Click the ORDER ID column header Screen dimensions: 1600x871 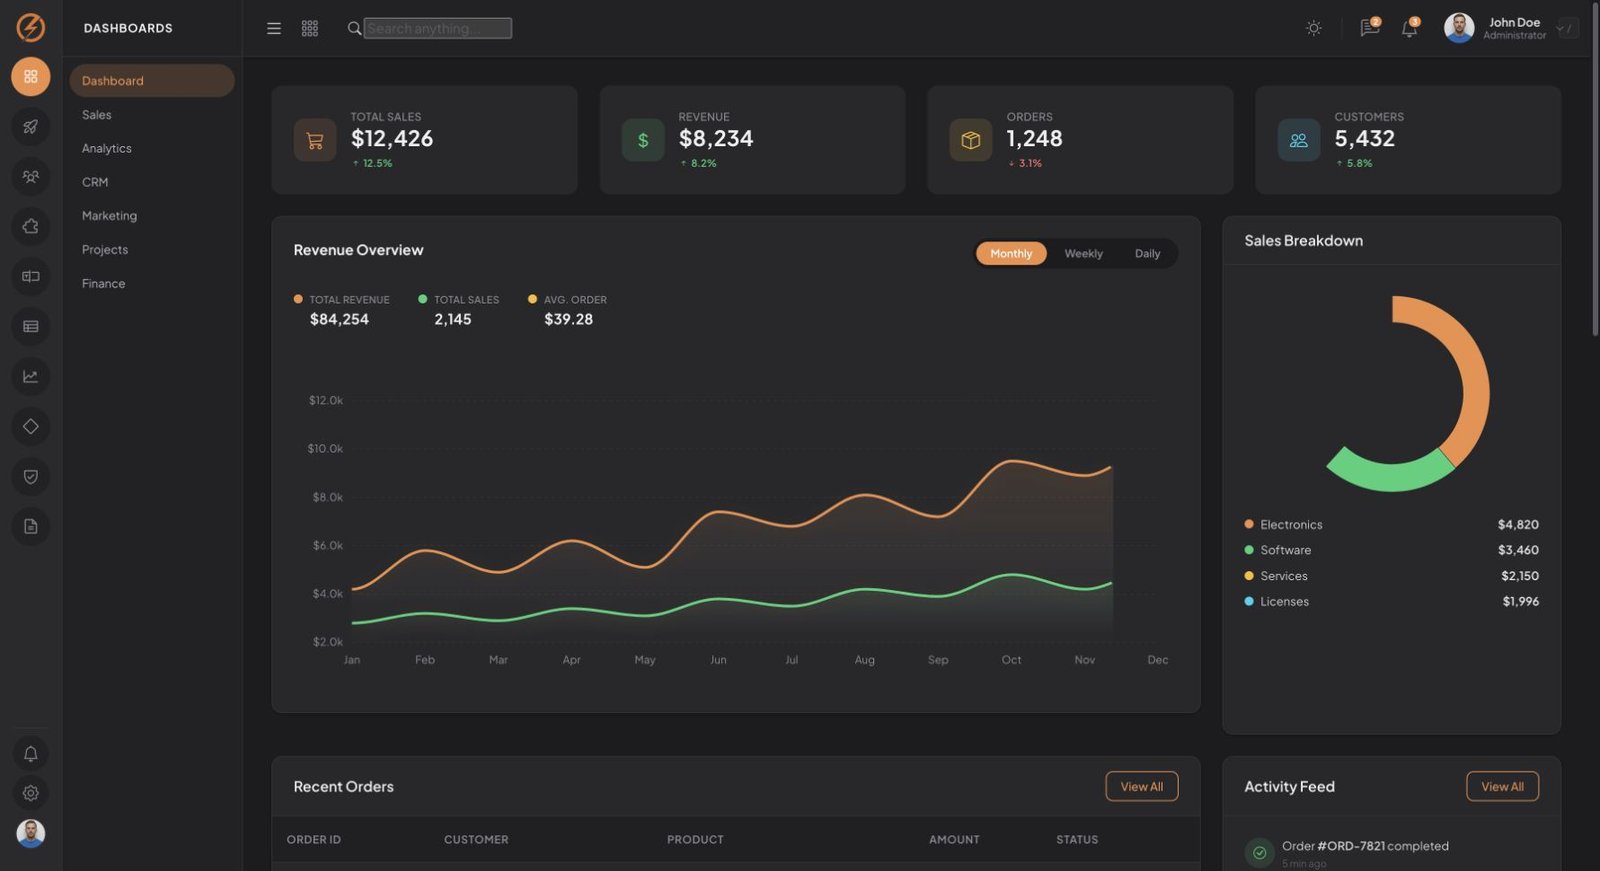[314, 839]
